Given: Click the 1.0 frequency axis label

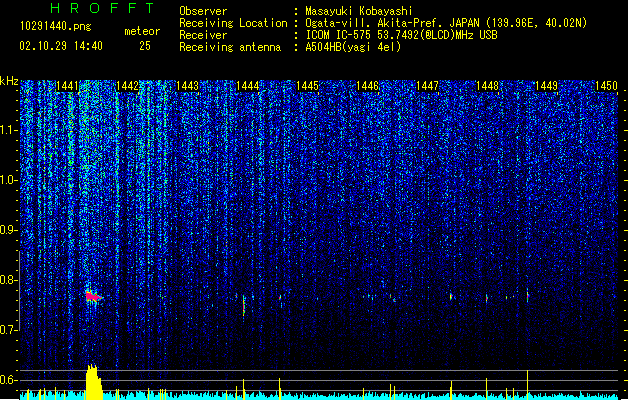Looking at the screenshot, I should (8, 180).
